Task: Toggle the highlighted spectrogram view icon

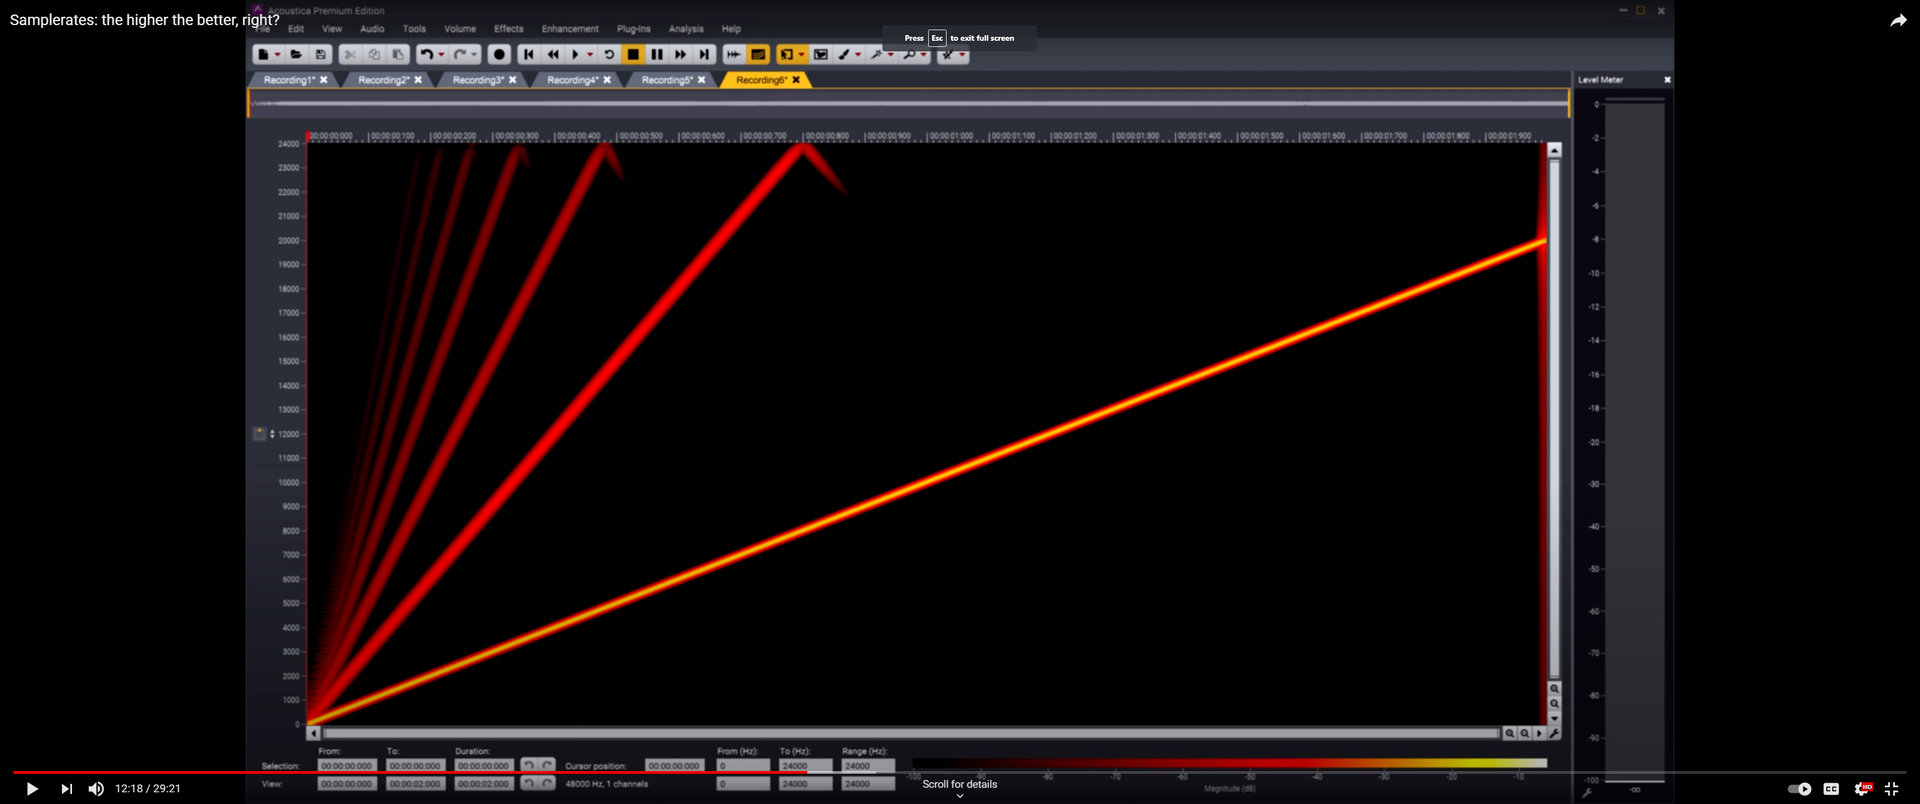Action: tap(758, 55)
